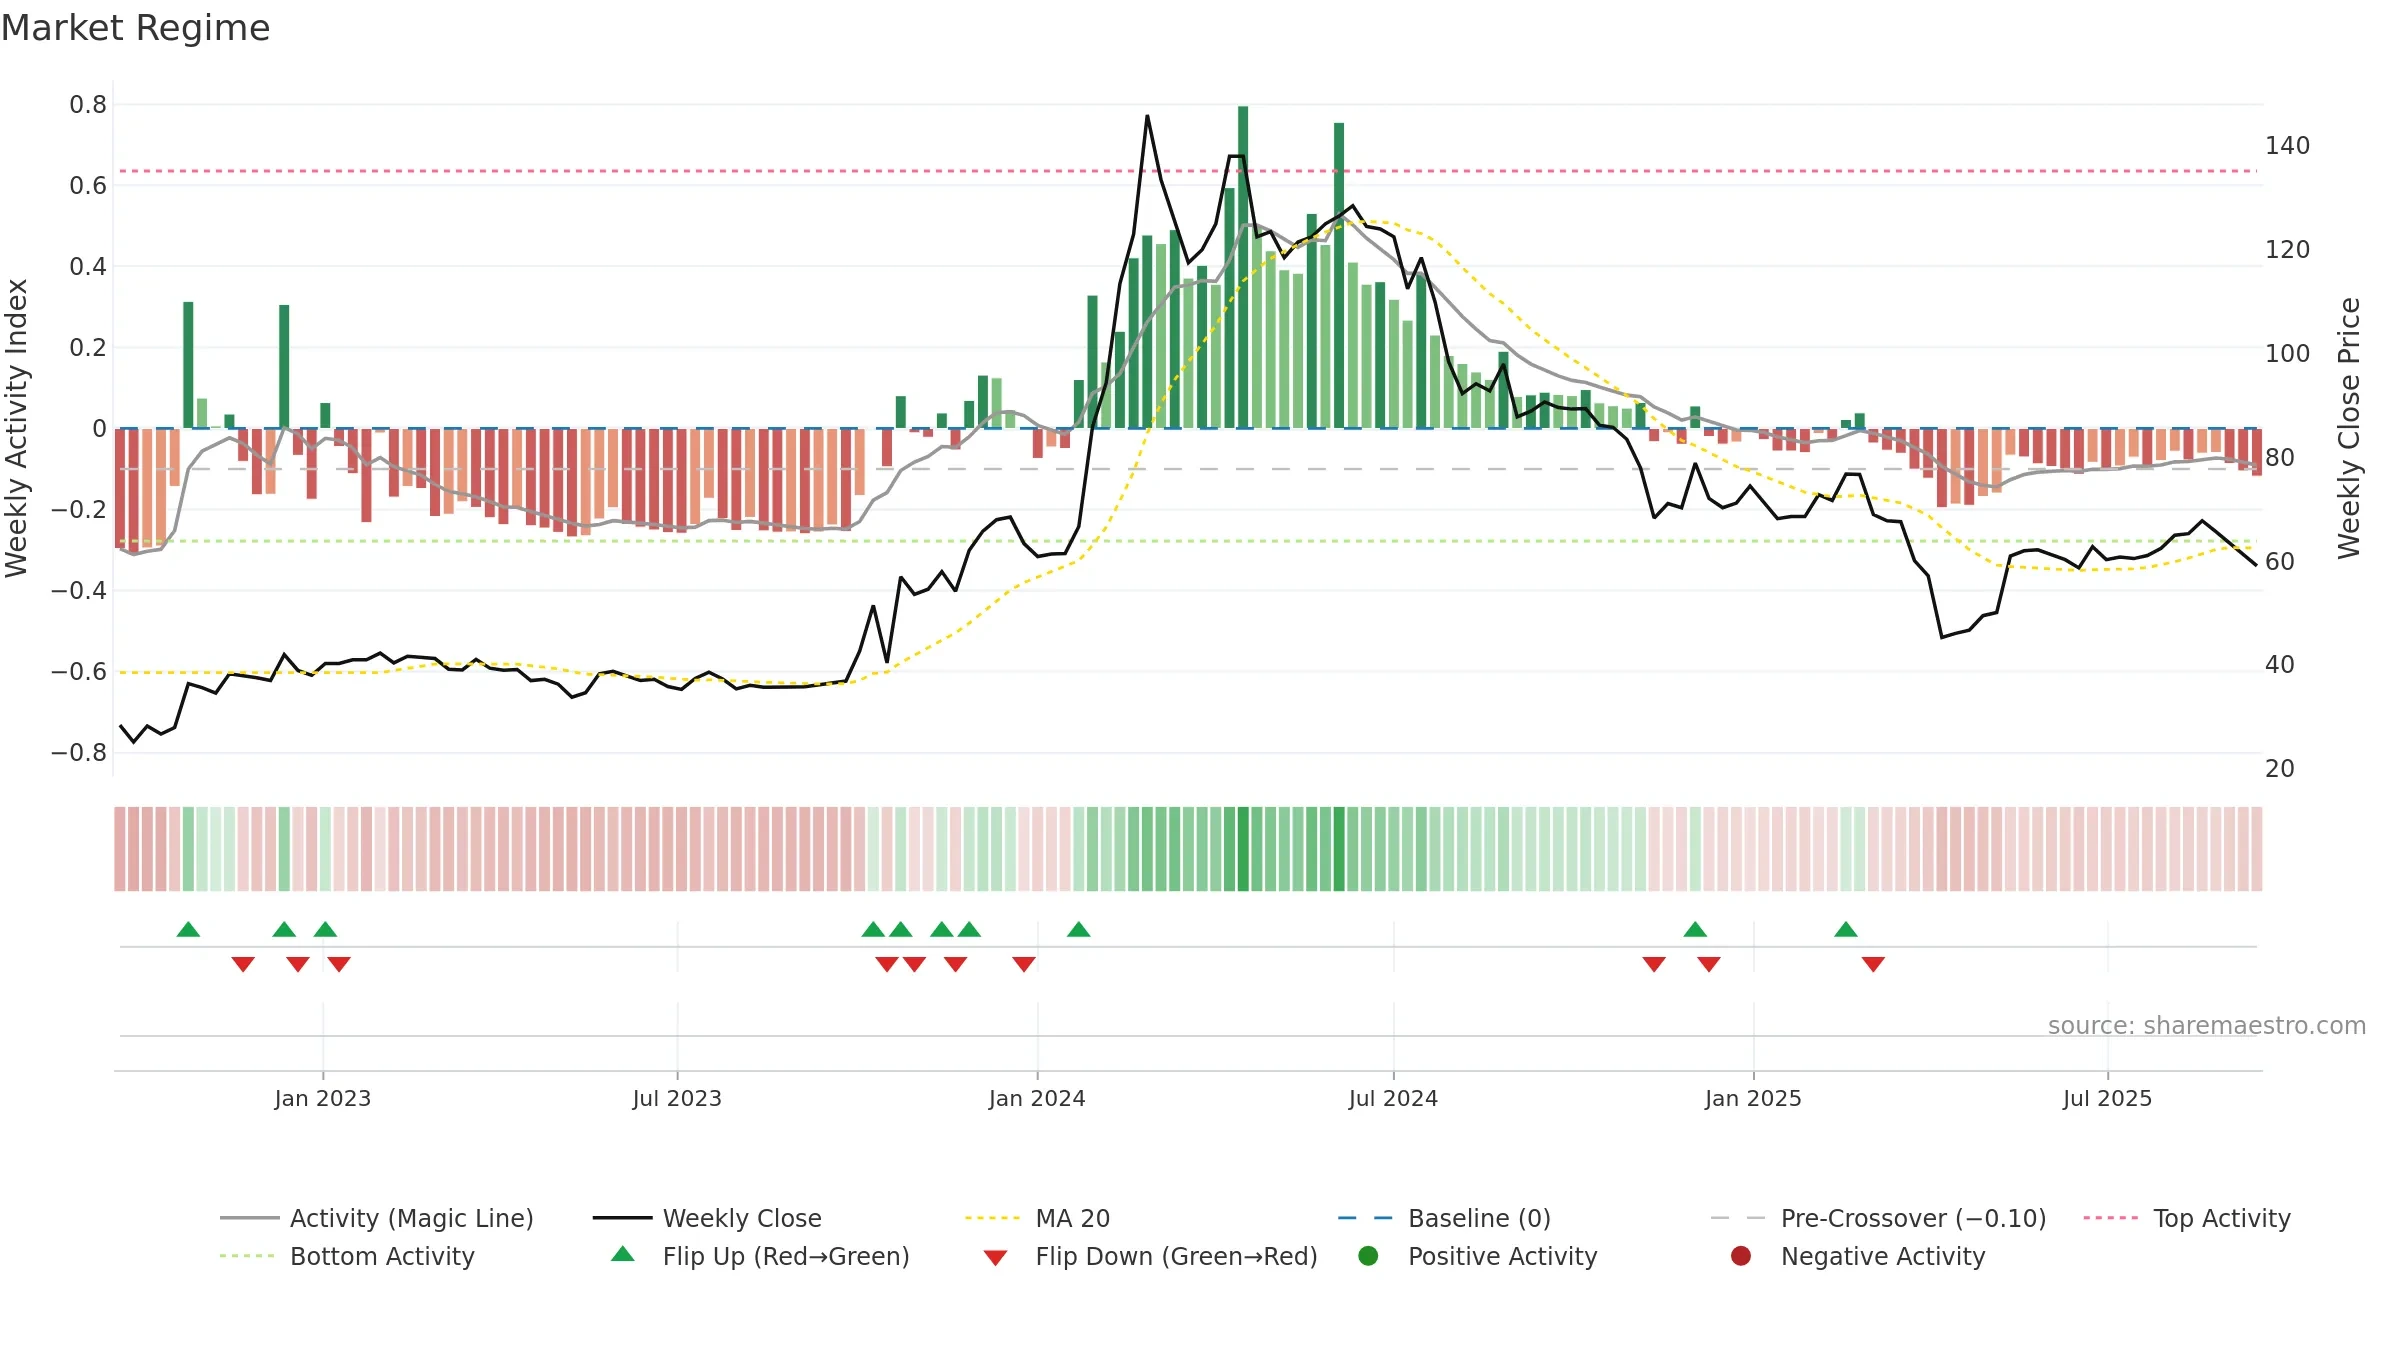2400x1350 pixels.
Task: Select the Jan 2024 x-axis label
Action: point(1037,1098)
